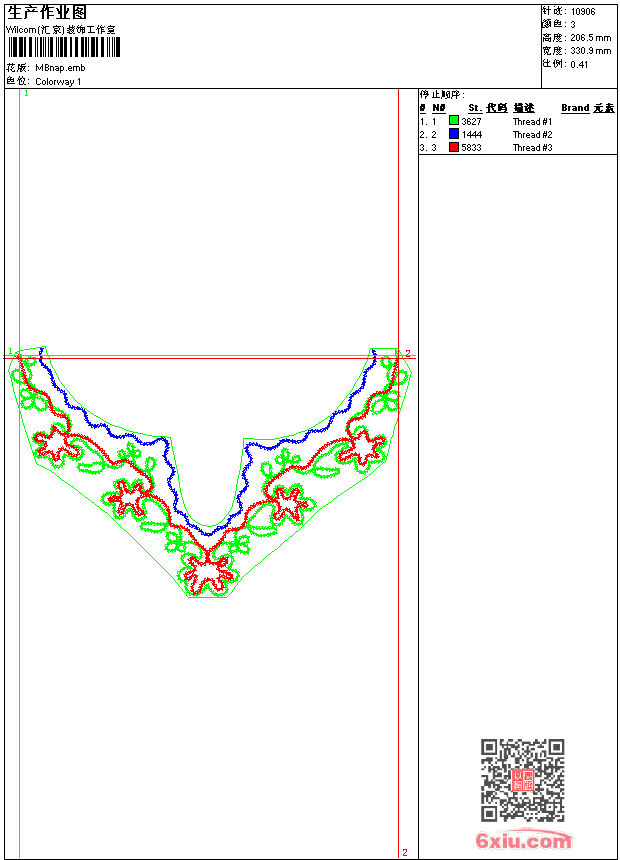Click the green marker 1 at canvas top

[26, 94]
